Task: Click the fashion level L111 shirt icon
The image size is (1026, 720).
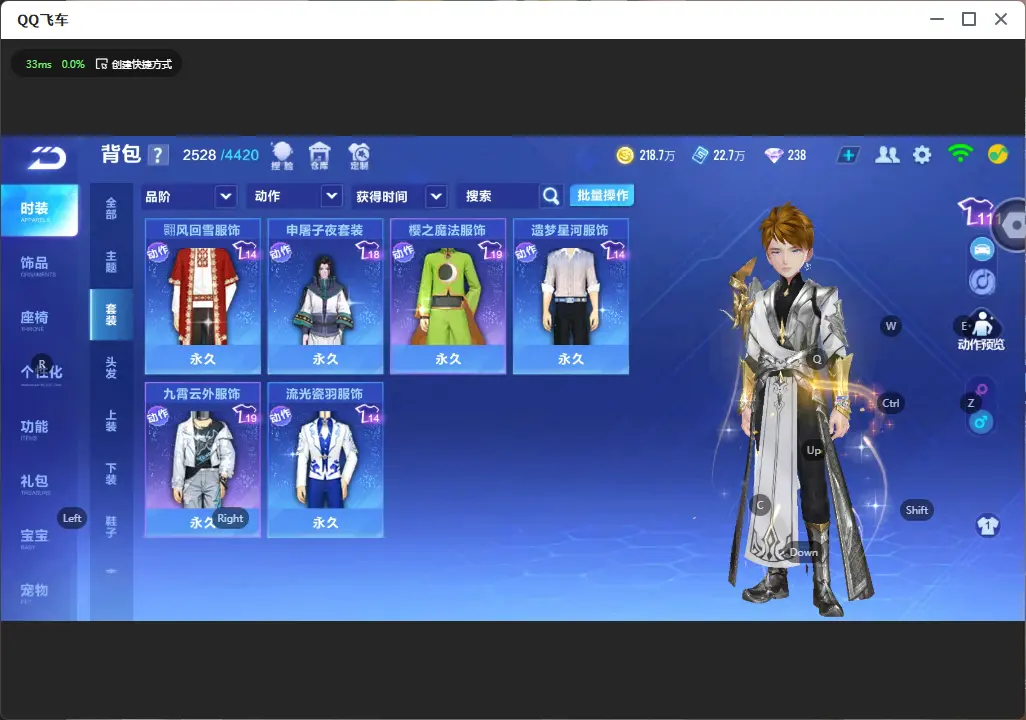Action: point(976,211)
